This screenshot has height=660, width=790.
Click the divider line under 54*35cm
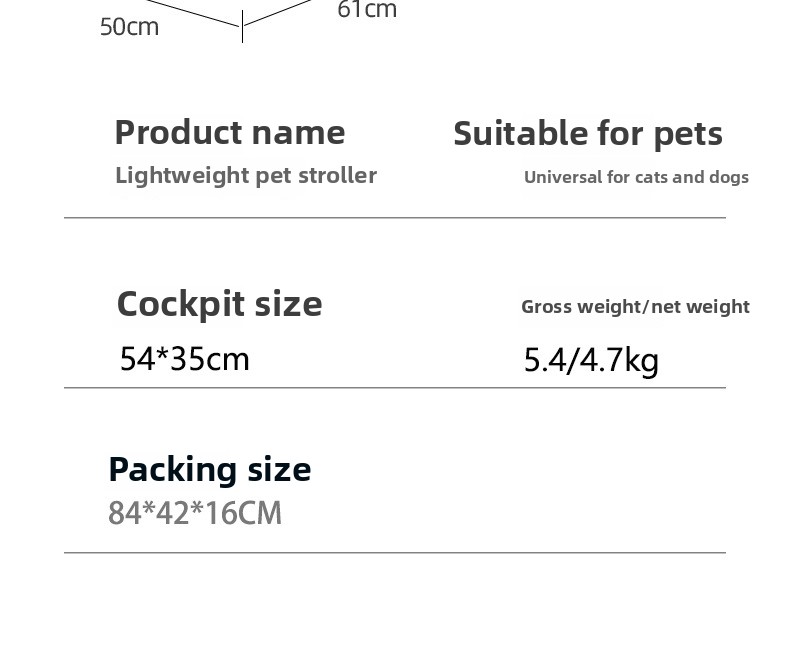coord(394,387)
